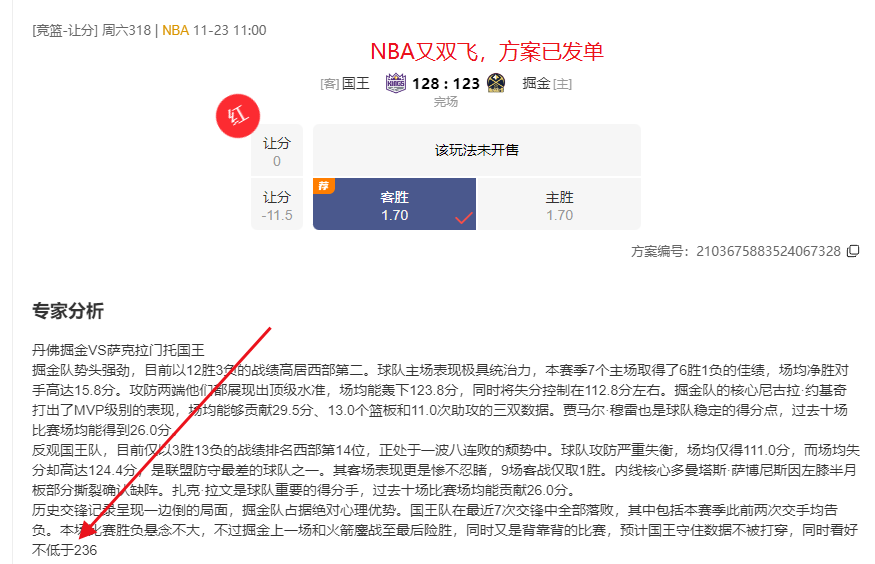The width and height of the screenshot is (875, 564).
Task: Click the 专家分析 section heading
Action: tap(67, 311)
